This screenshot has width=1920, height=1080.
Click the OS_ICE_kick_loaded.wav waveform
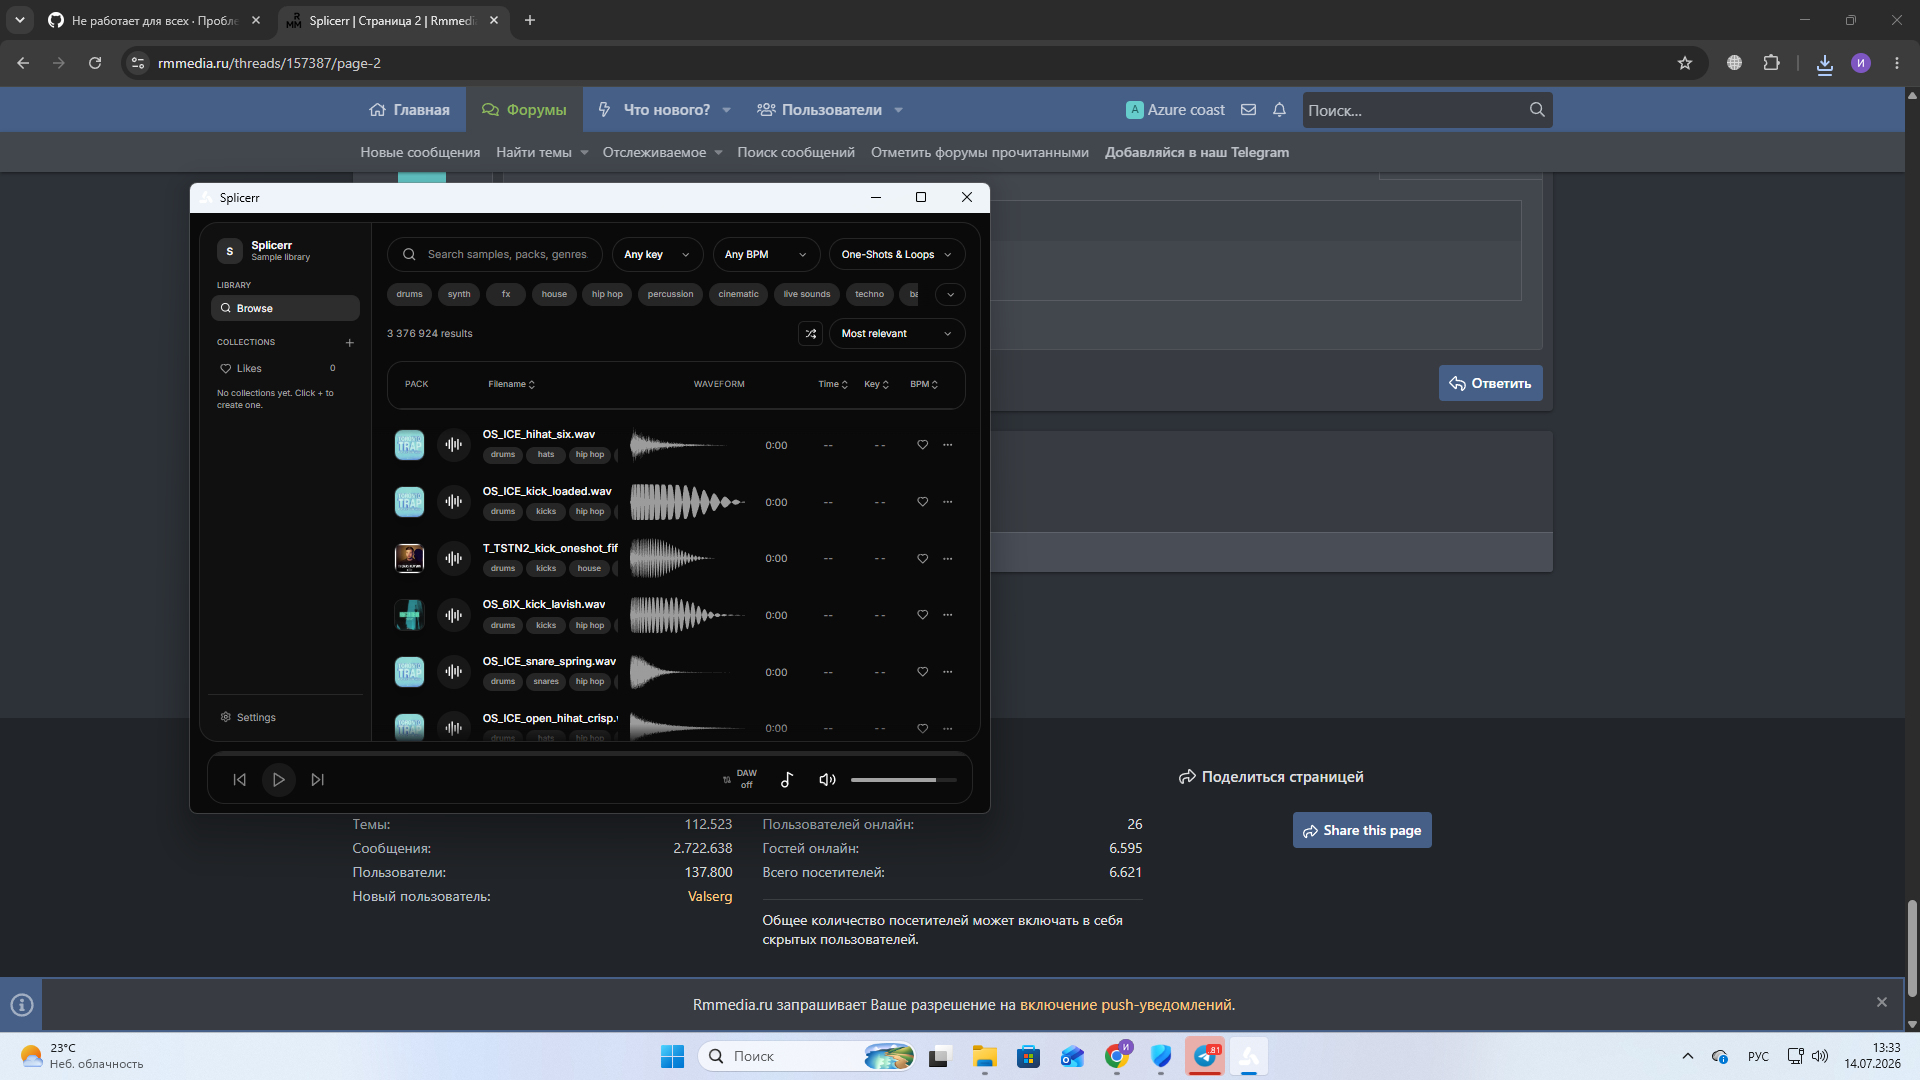pyautogui.click(x=687, y=502)
